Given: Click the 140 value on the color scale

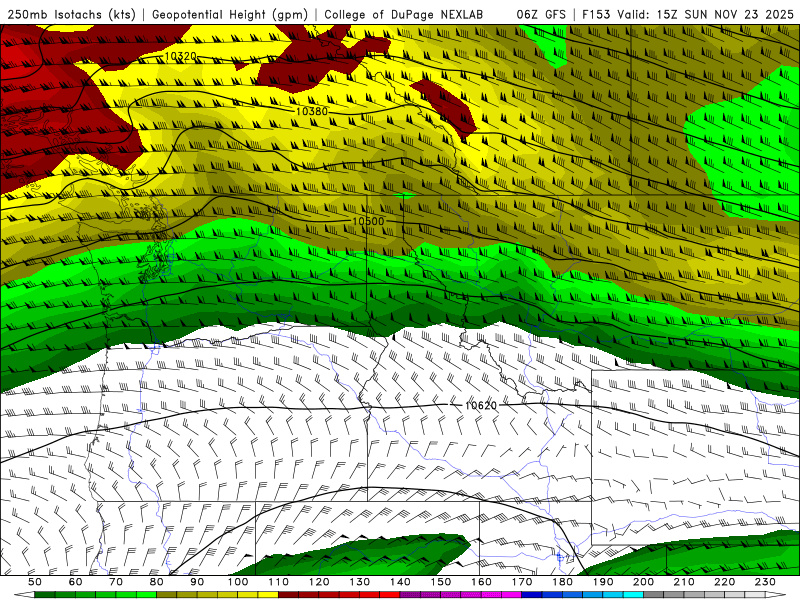Looking at the screenshot, I should (x=400, y=582).
